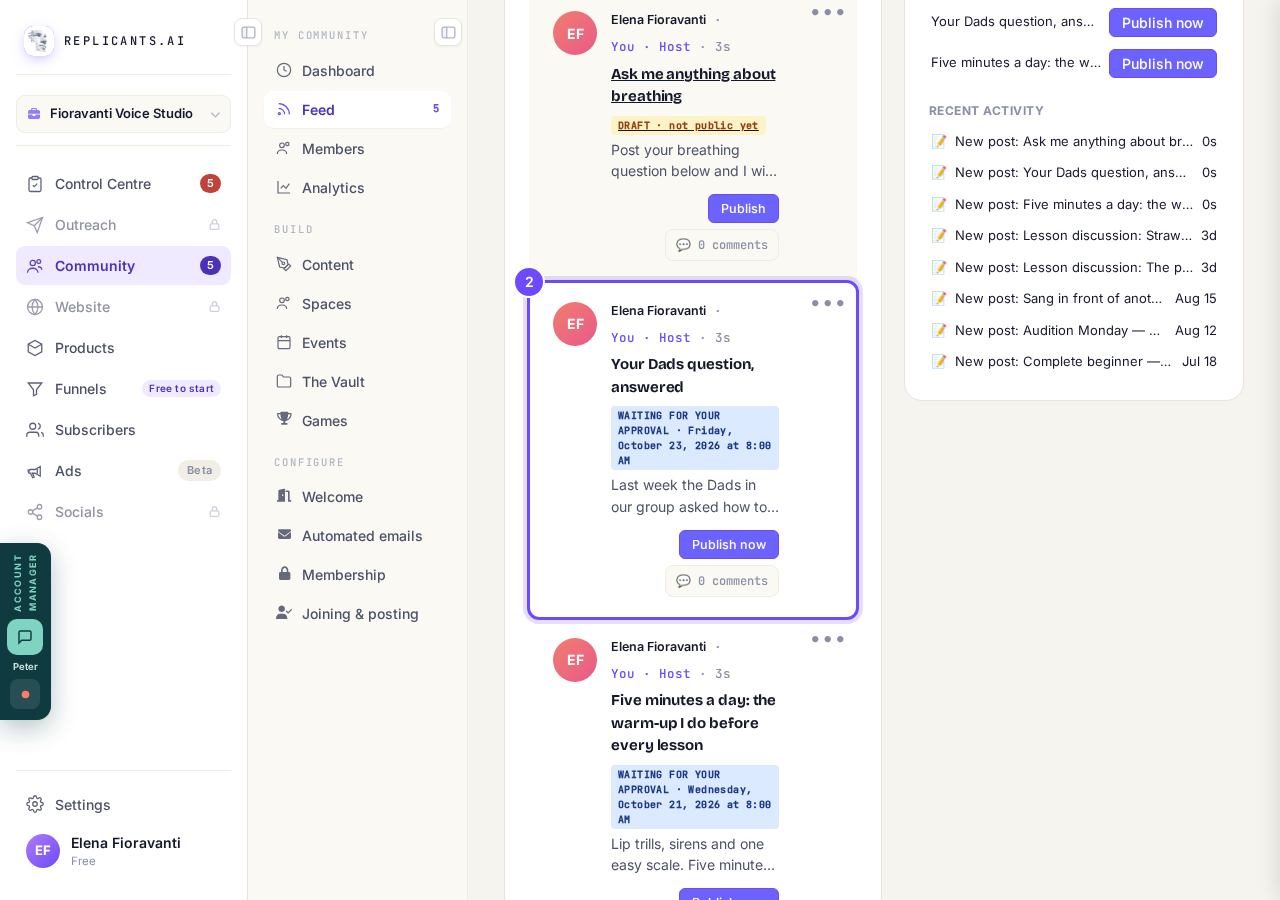1280x900 pixels.
Task: Click the Control Centre clipboard icon
Action: point(35,184)
